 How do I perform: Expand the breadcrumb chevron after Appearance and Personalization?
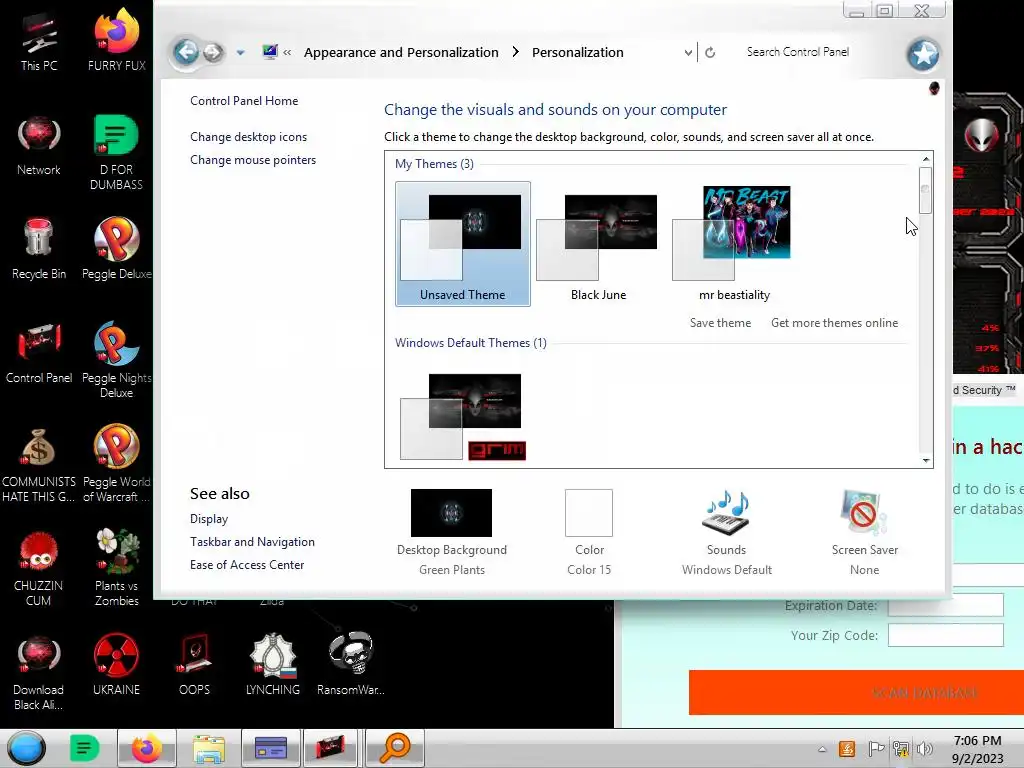tap(515, 52)
